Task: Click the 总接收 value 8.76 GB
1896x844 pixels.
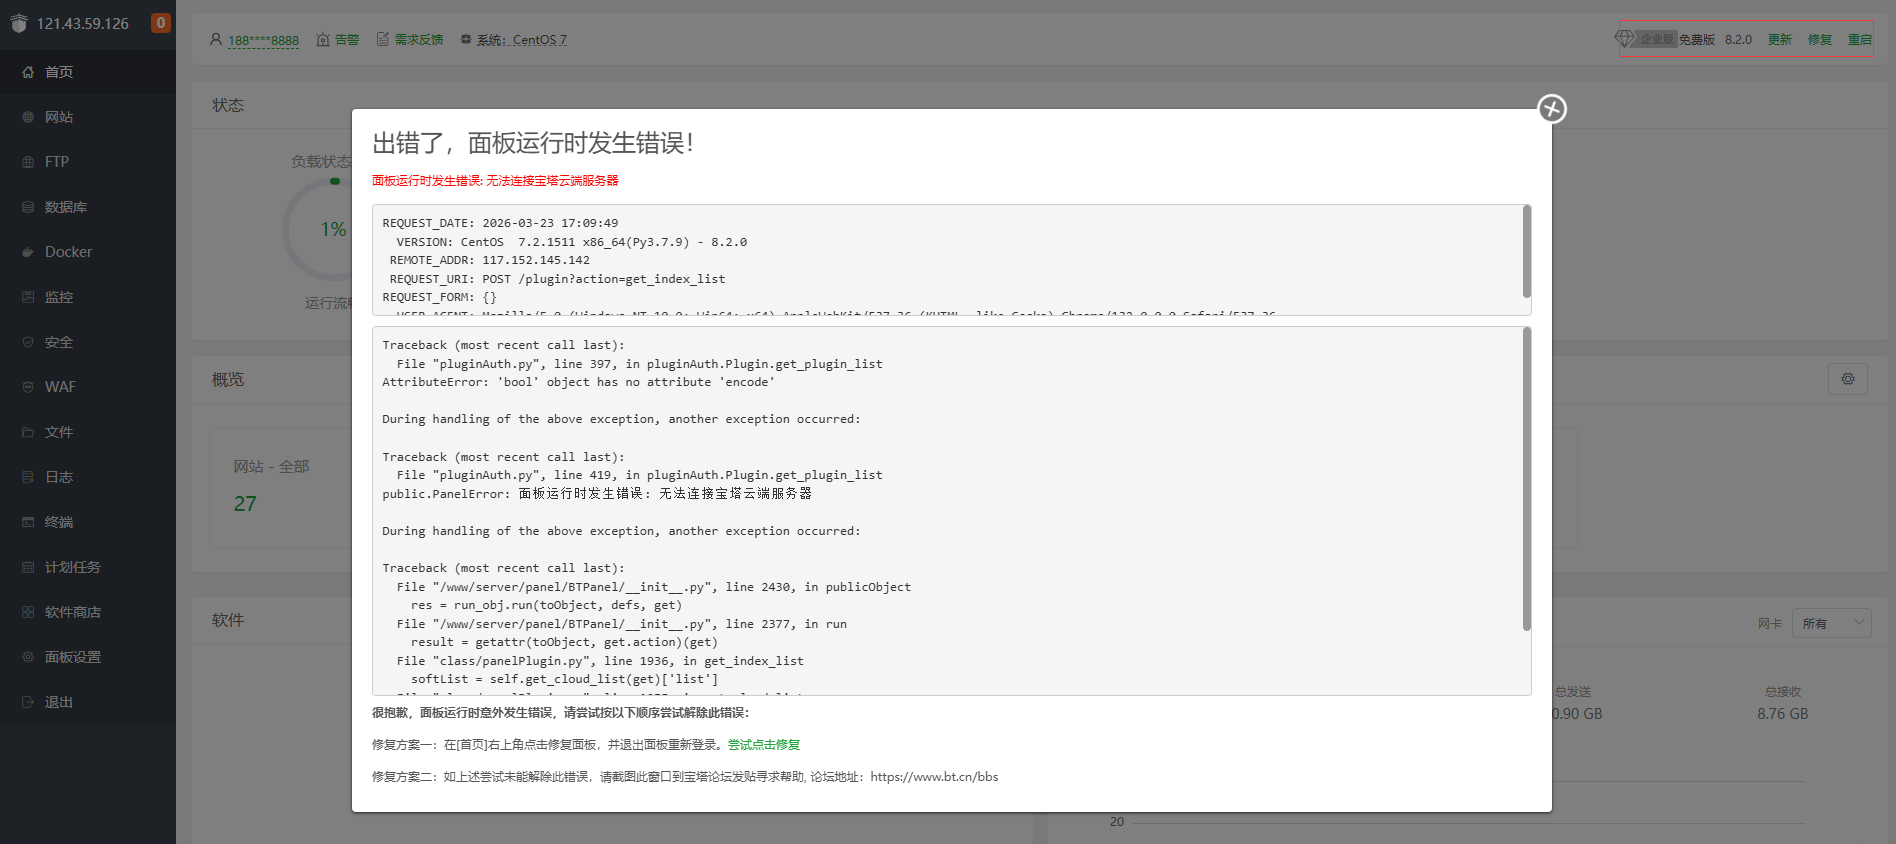Action: tap(1782, 714)
